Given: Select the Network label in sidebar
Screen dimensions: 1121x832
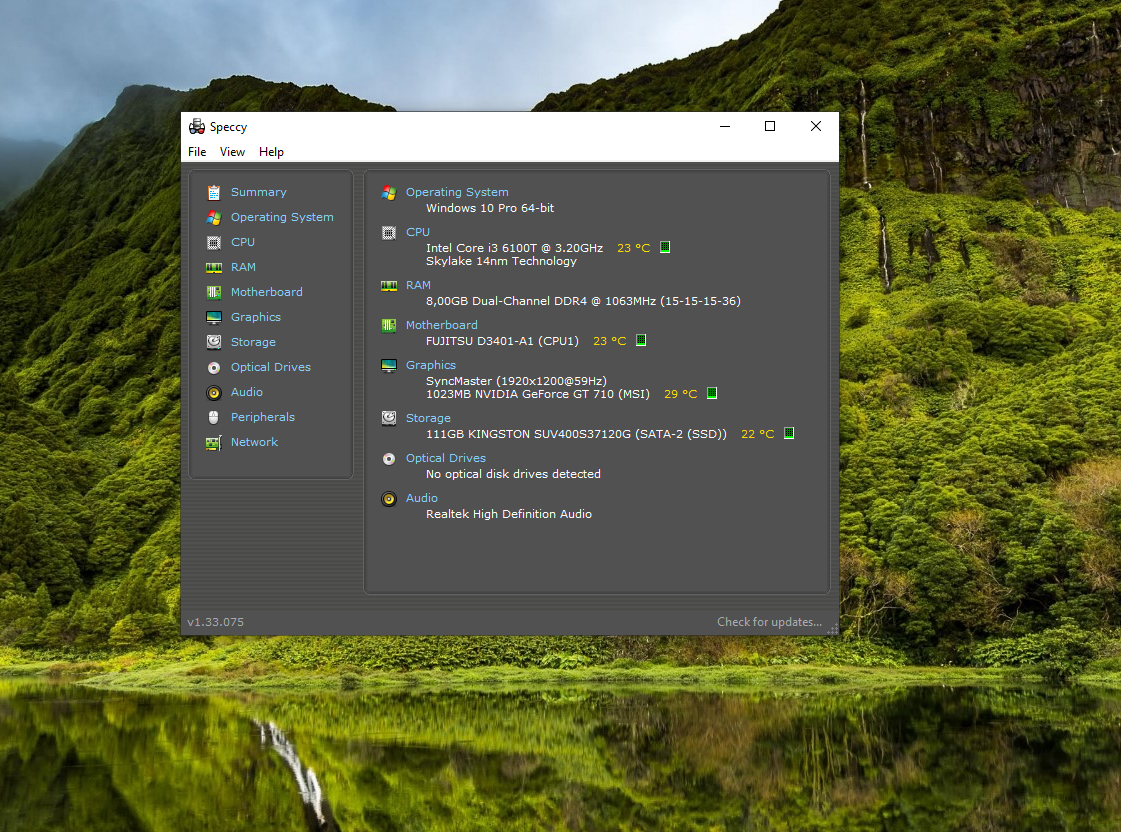Looking at the screenshot, I should [x=255, y=442].
